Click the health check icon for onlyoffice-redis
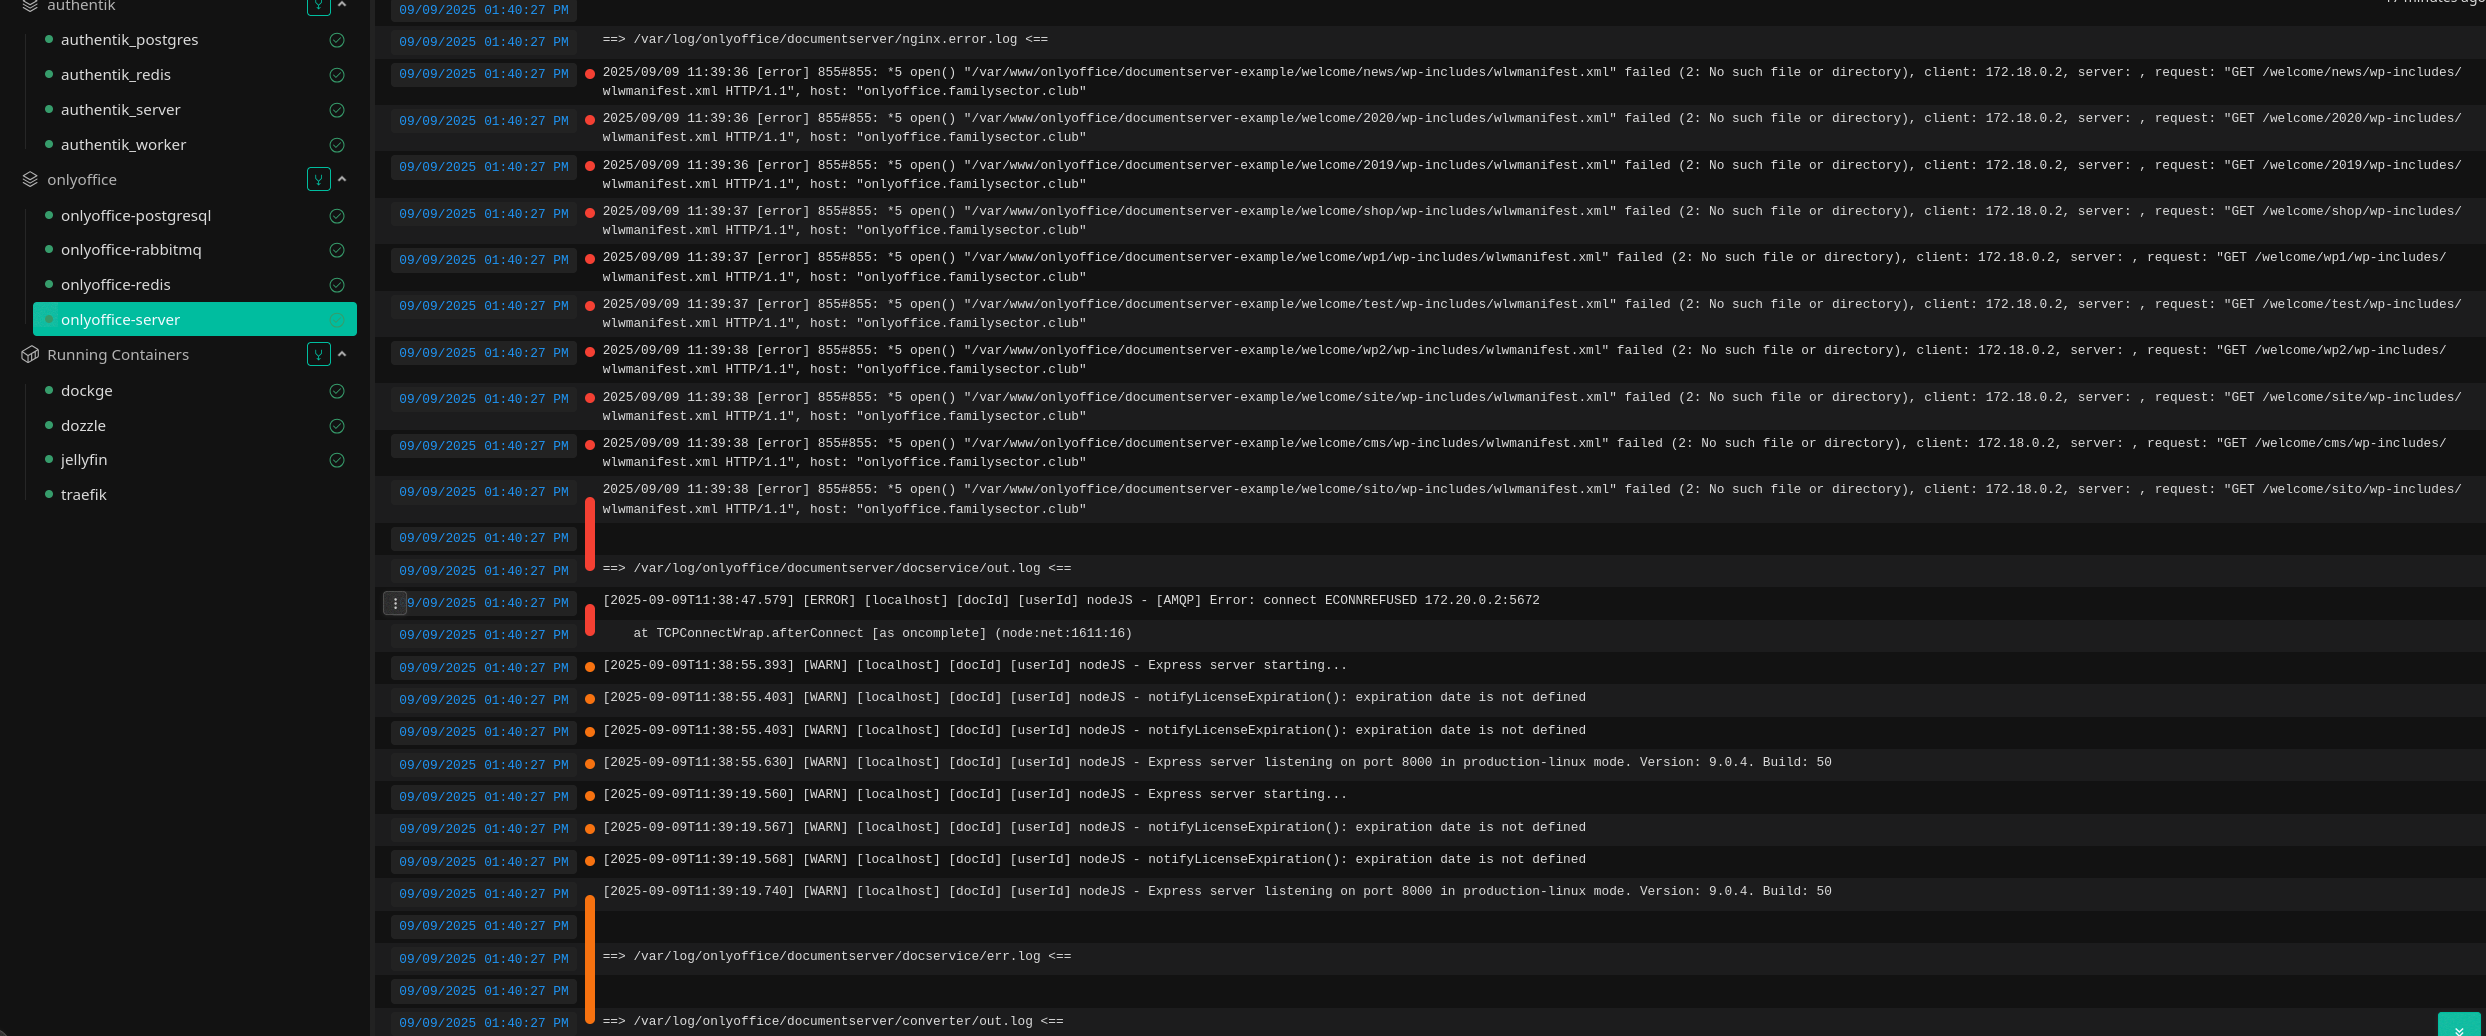Image resolution: width=2486 pixels, height=1036 pixels. (337, 285)
